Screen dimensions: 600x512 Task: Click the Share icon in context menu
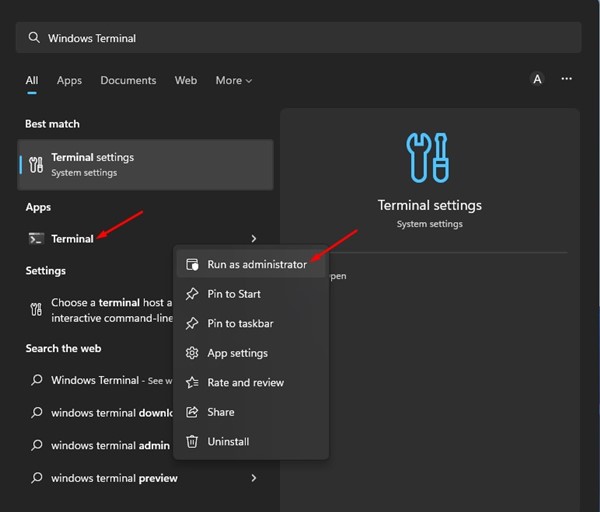point(191,412)
